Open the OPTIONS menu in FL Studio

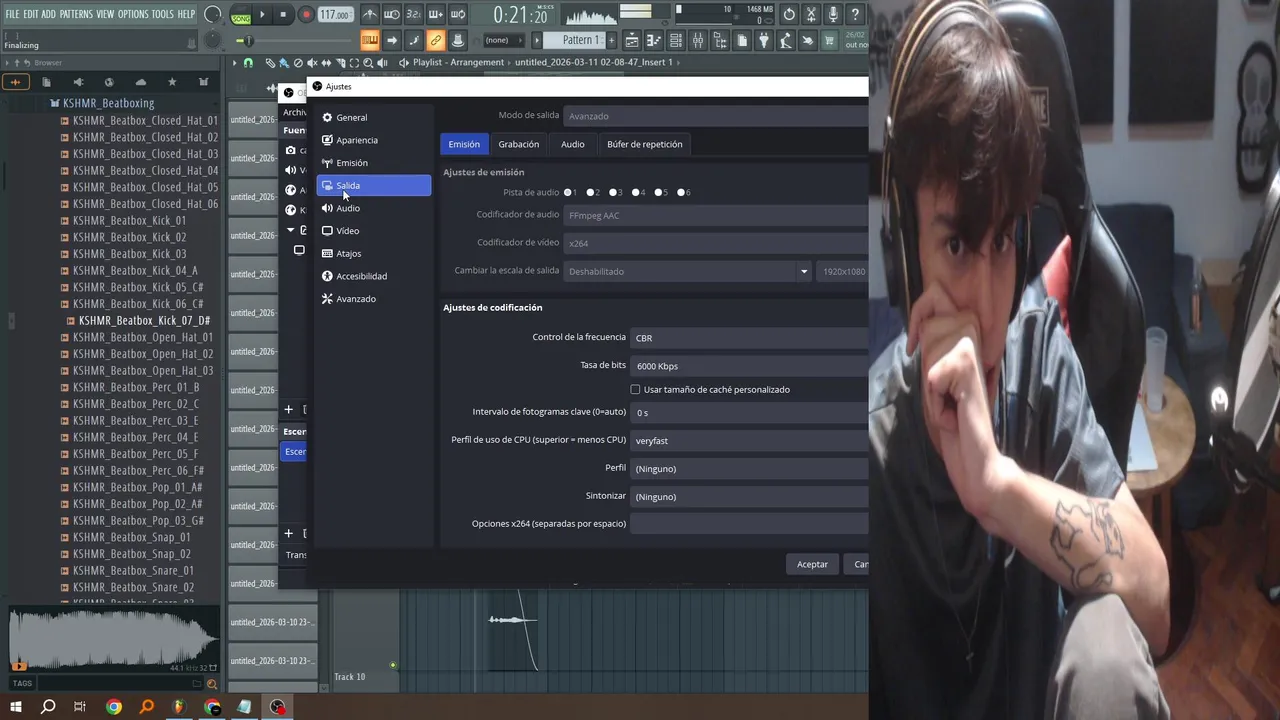click(x=133, y=14)
